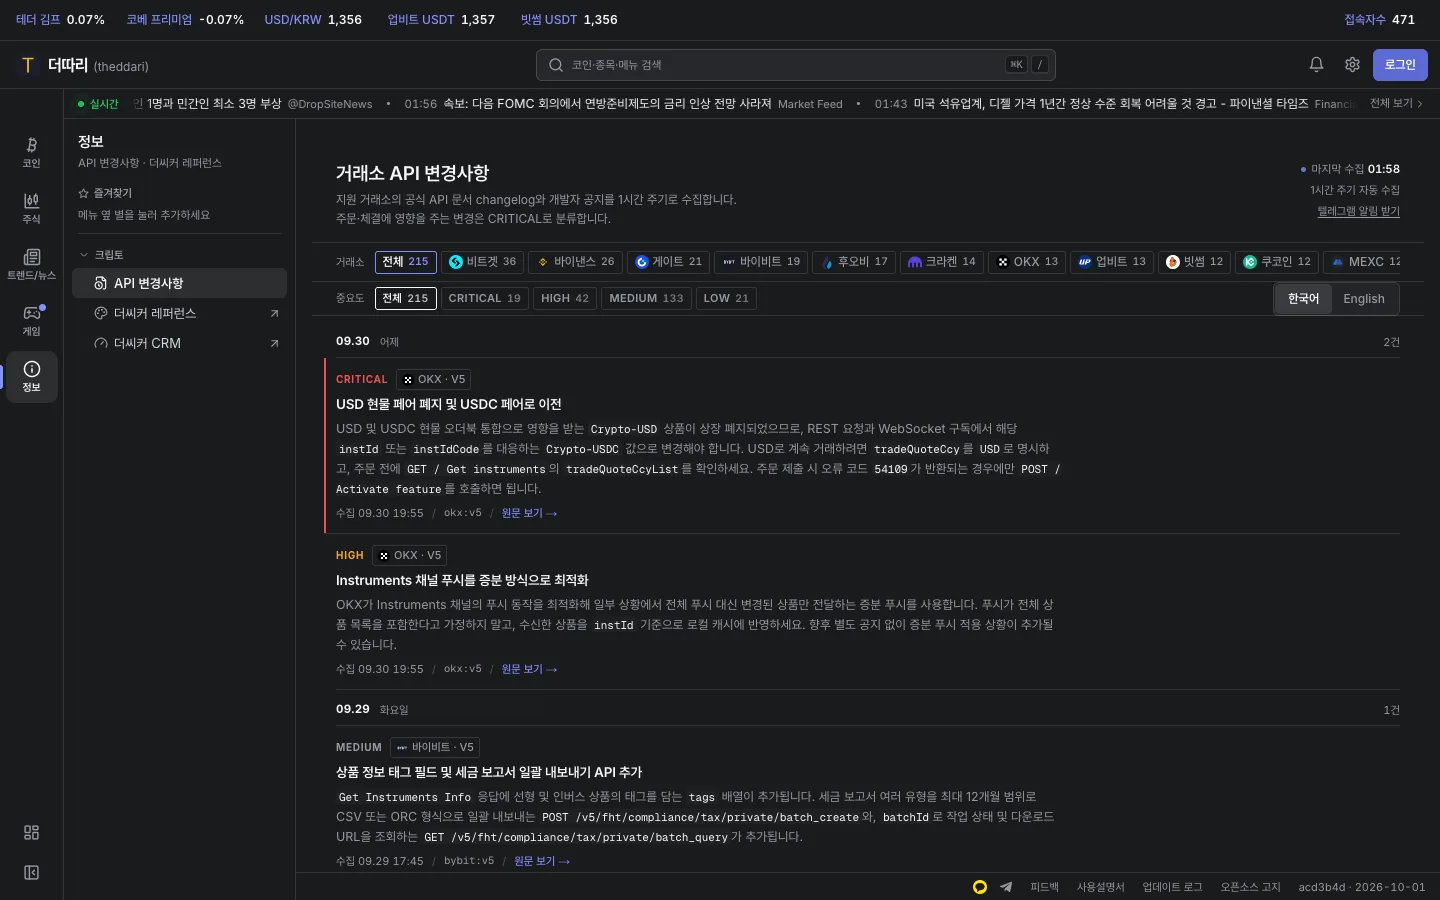Screen dimensions: 1440x900
Task: Open 더씨커 CRM external link arrow
Action: (x=274, y=343)
